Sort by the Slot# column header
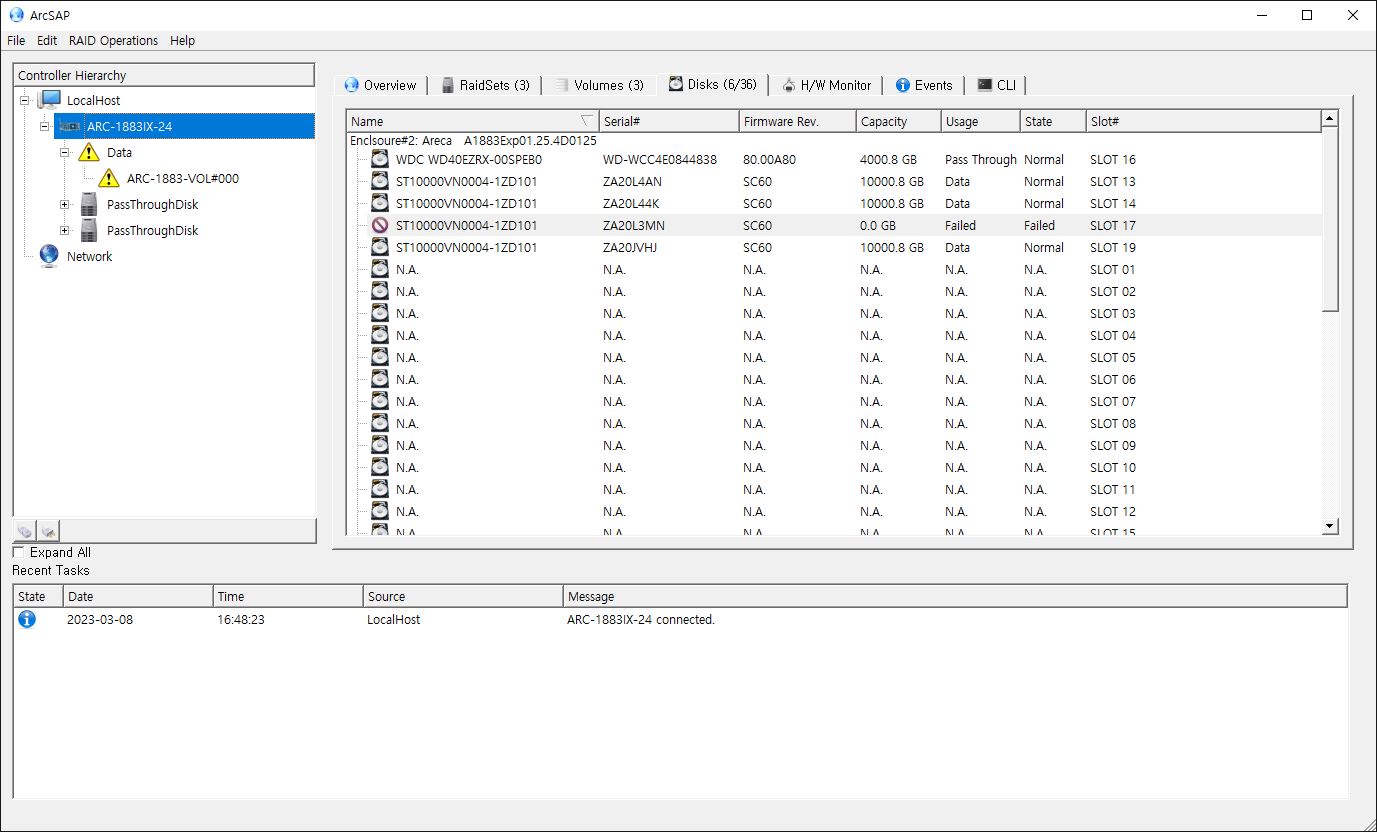1377x832 pixels. pyautogui.click(x=1203, y=121)
